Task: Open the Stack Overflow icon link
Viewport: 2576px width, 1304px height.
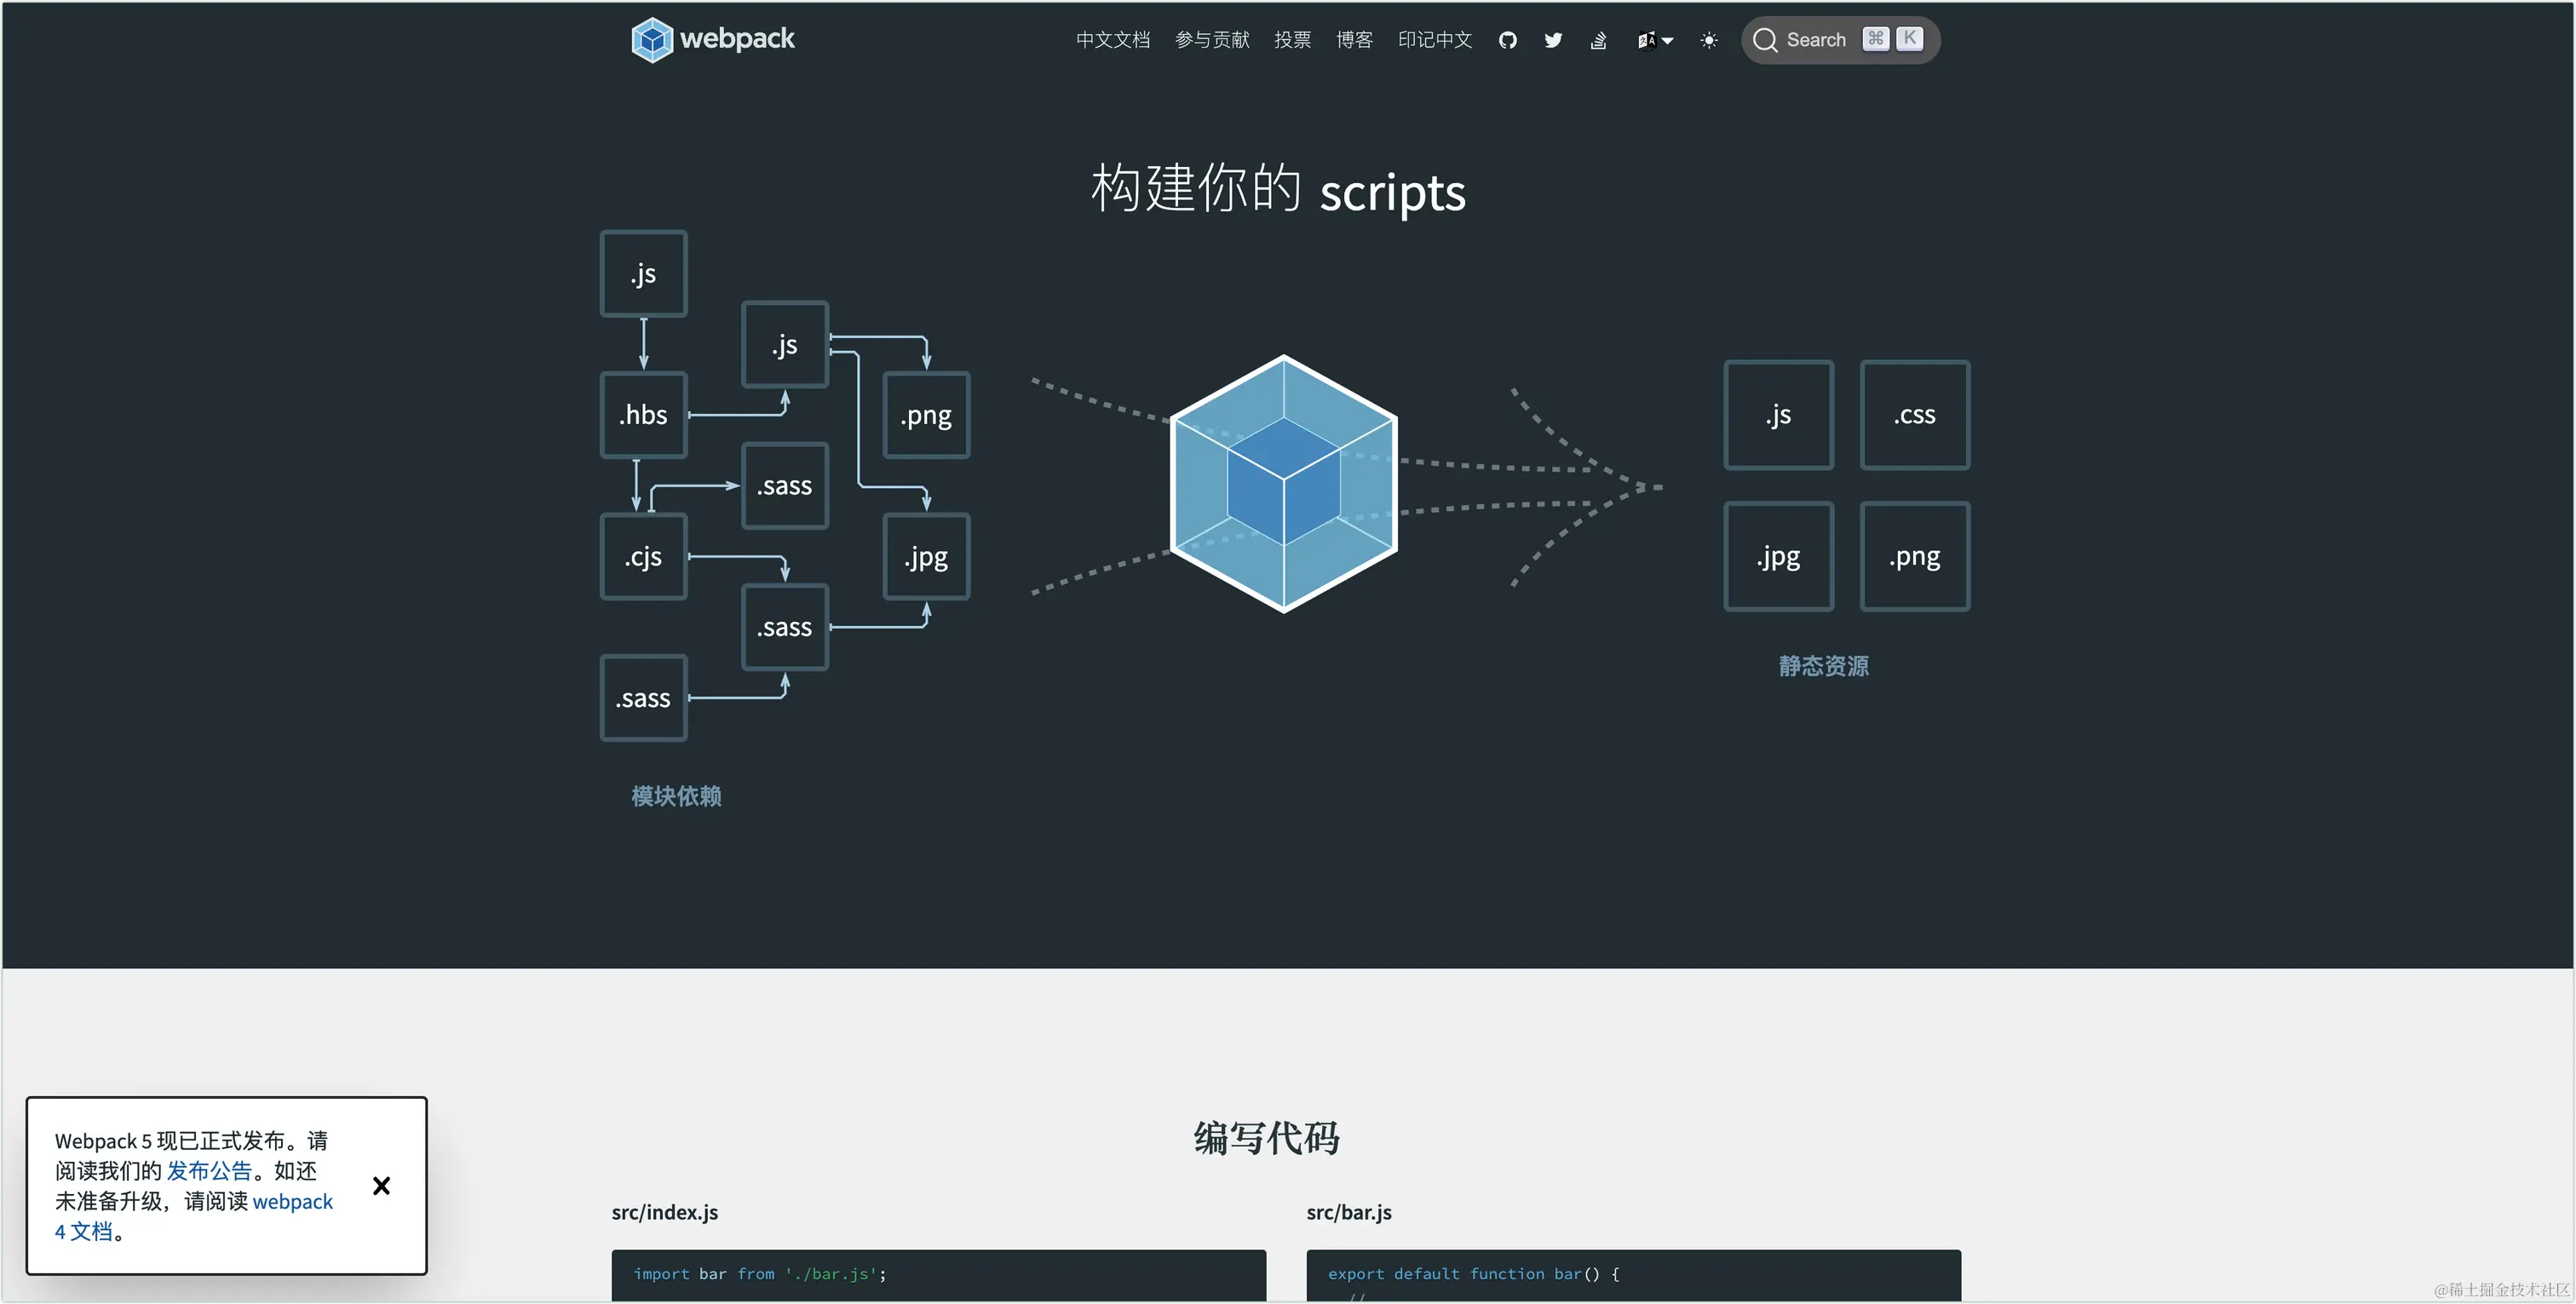Action: (1598, 40)
